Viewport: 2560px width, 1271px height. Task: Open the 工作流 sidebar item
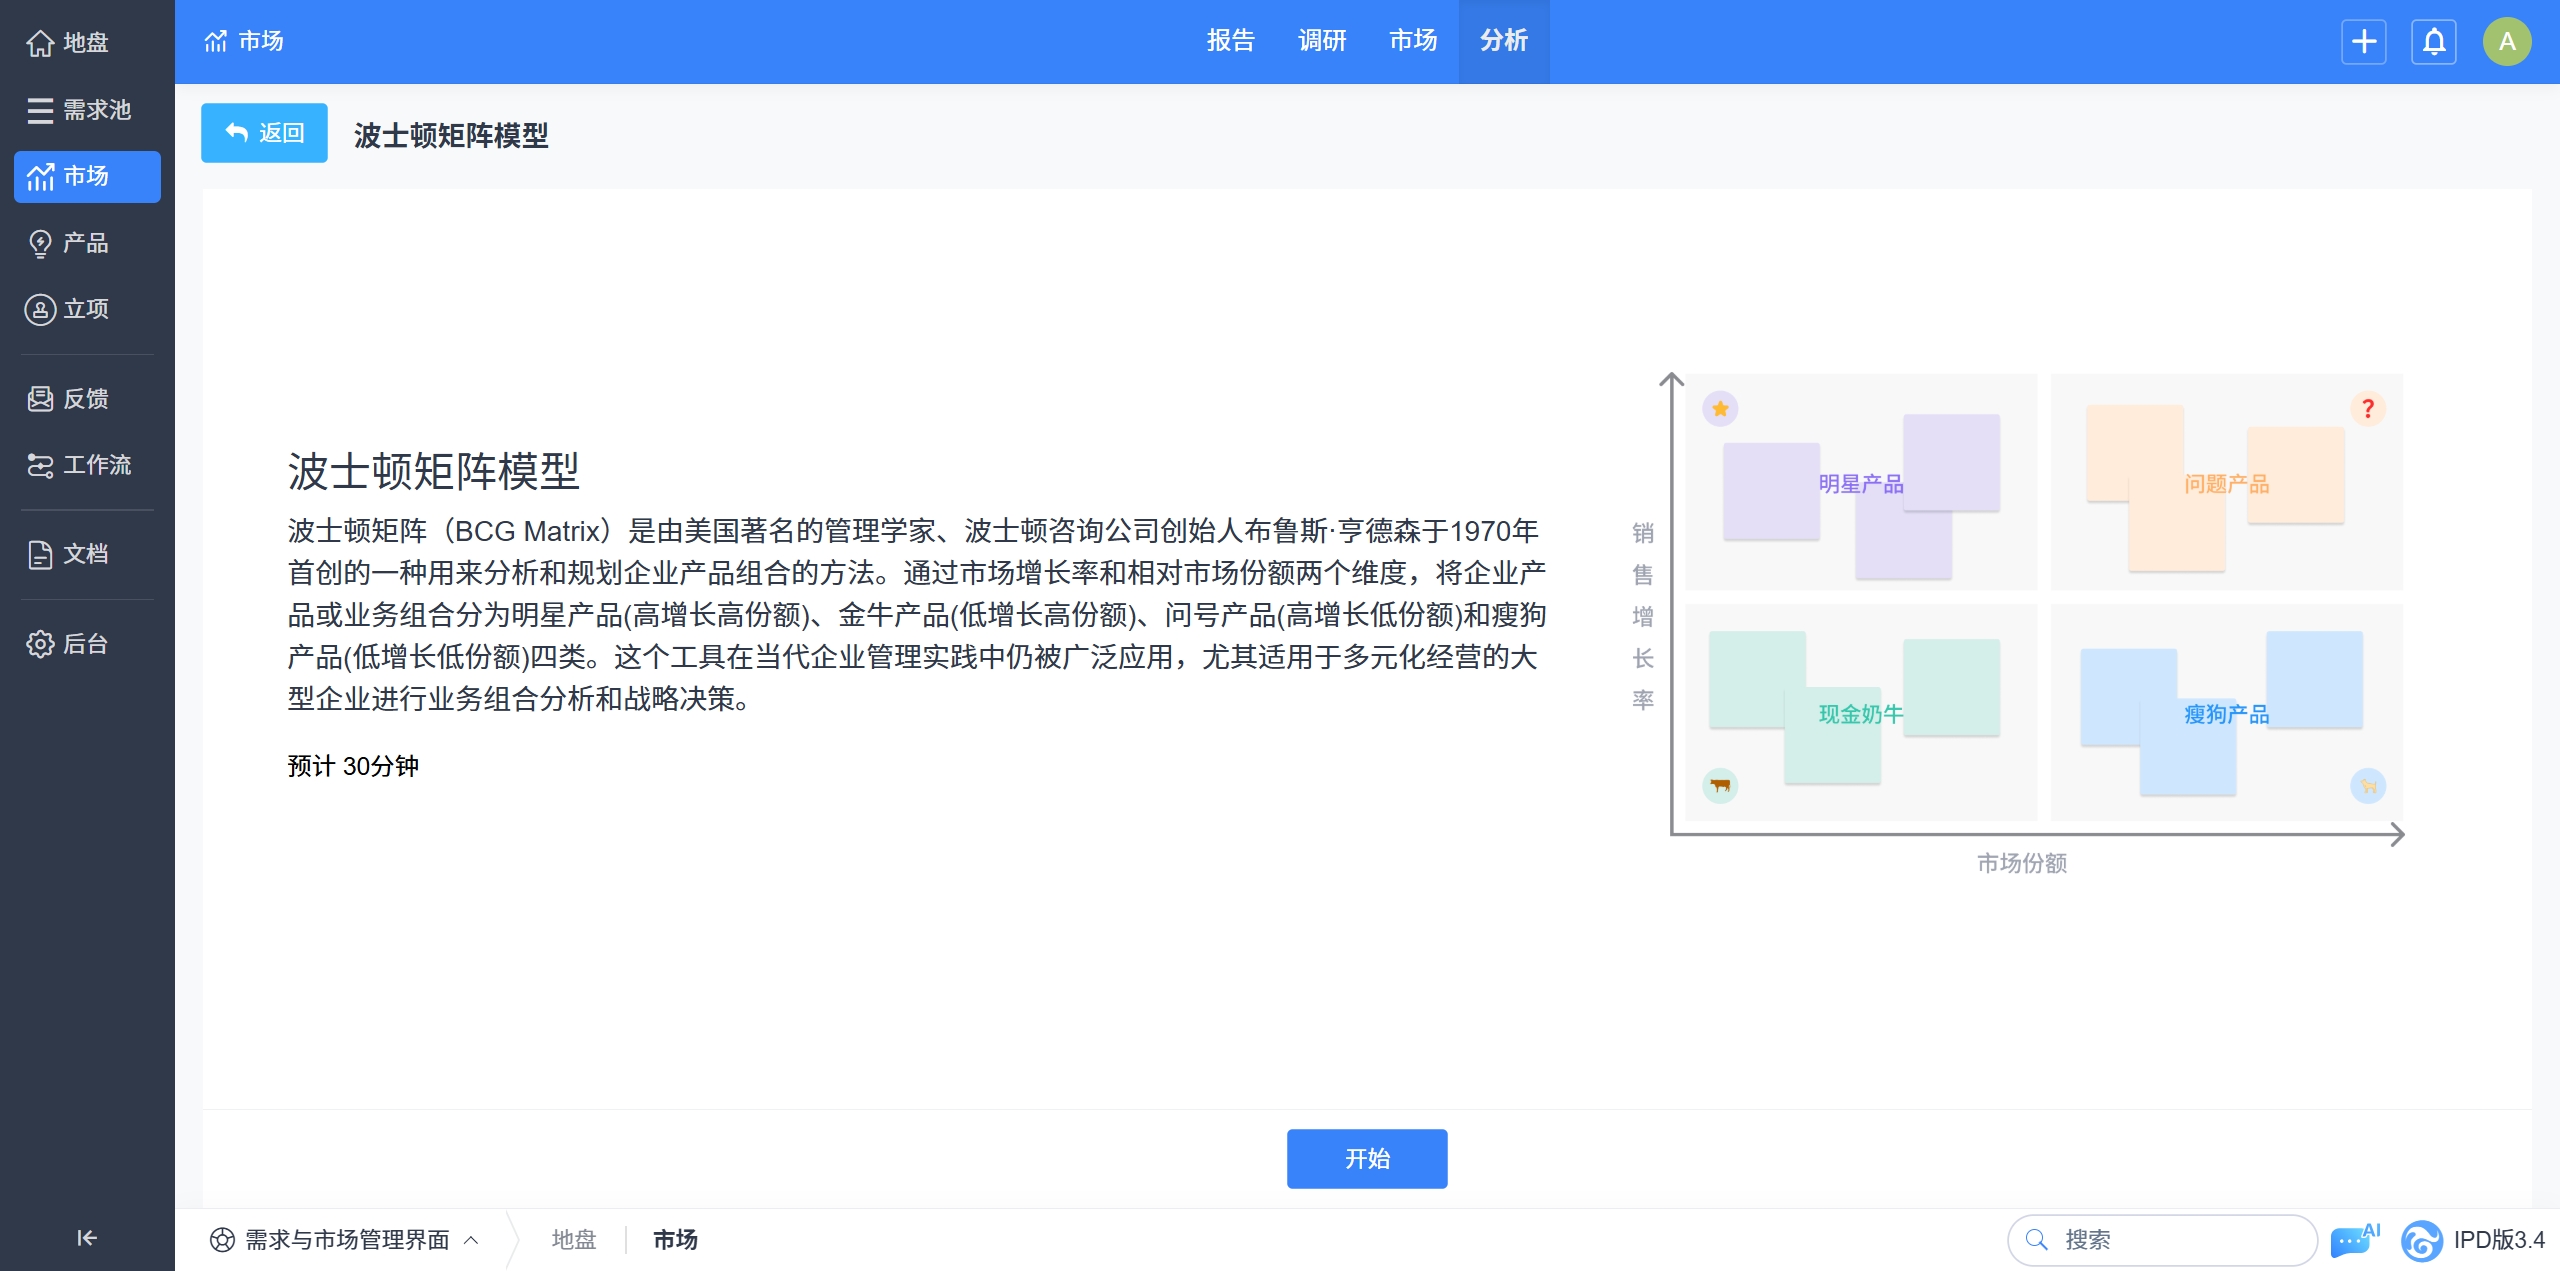tap(87, 465)
